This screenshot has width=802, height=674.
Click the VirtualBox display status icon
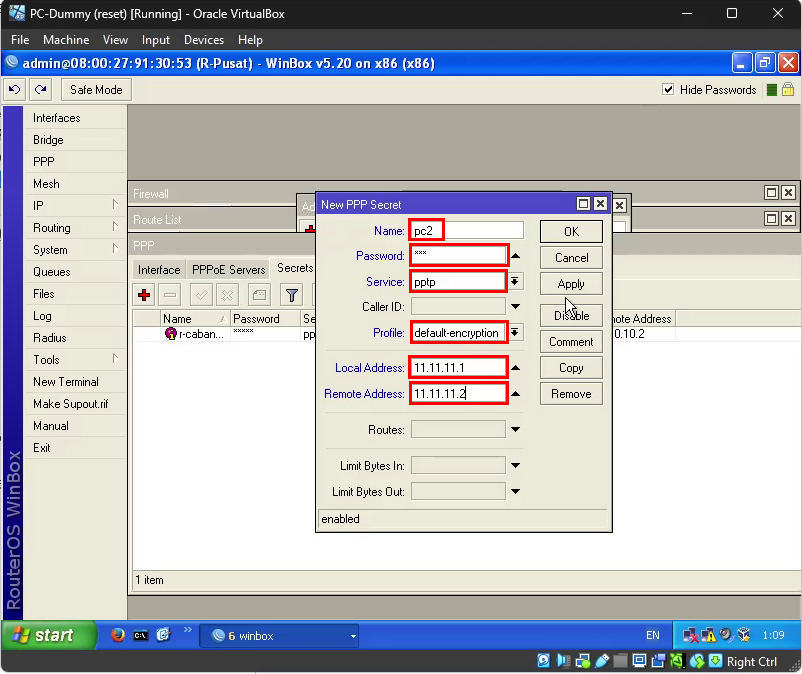[x=639, y=661]
